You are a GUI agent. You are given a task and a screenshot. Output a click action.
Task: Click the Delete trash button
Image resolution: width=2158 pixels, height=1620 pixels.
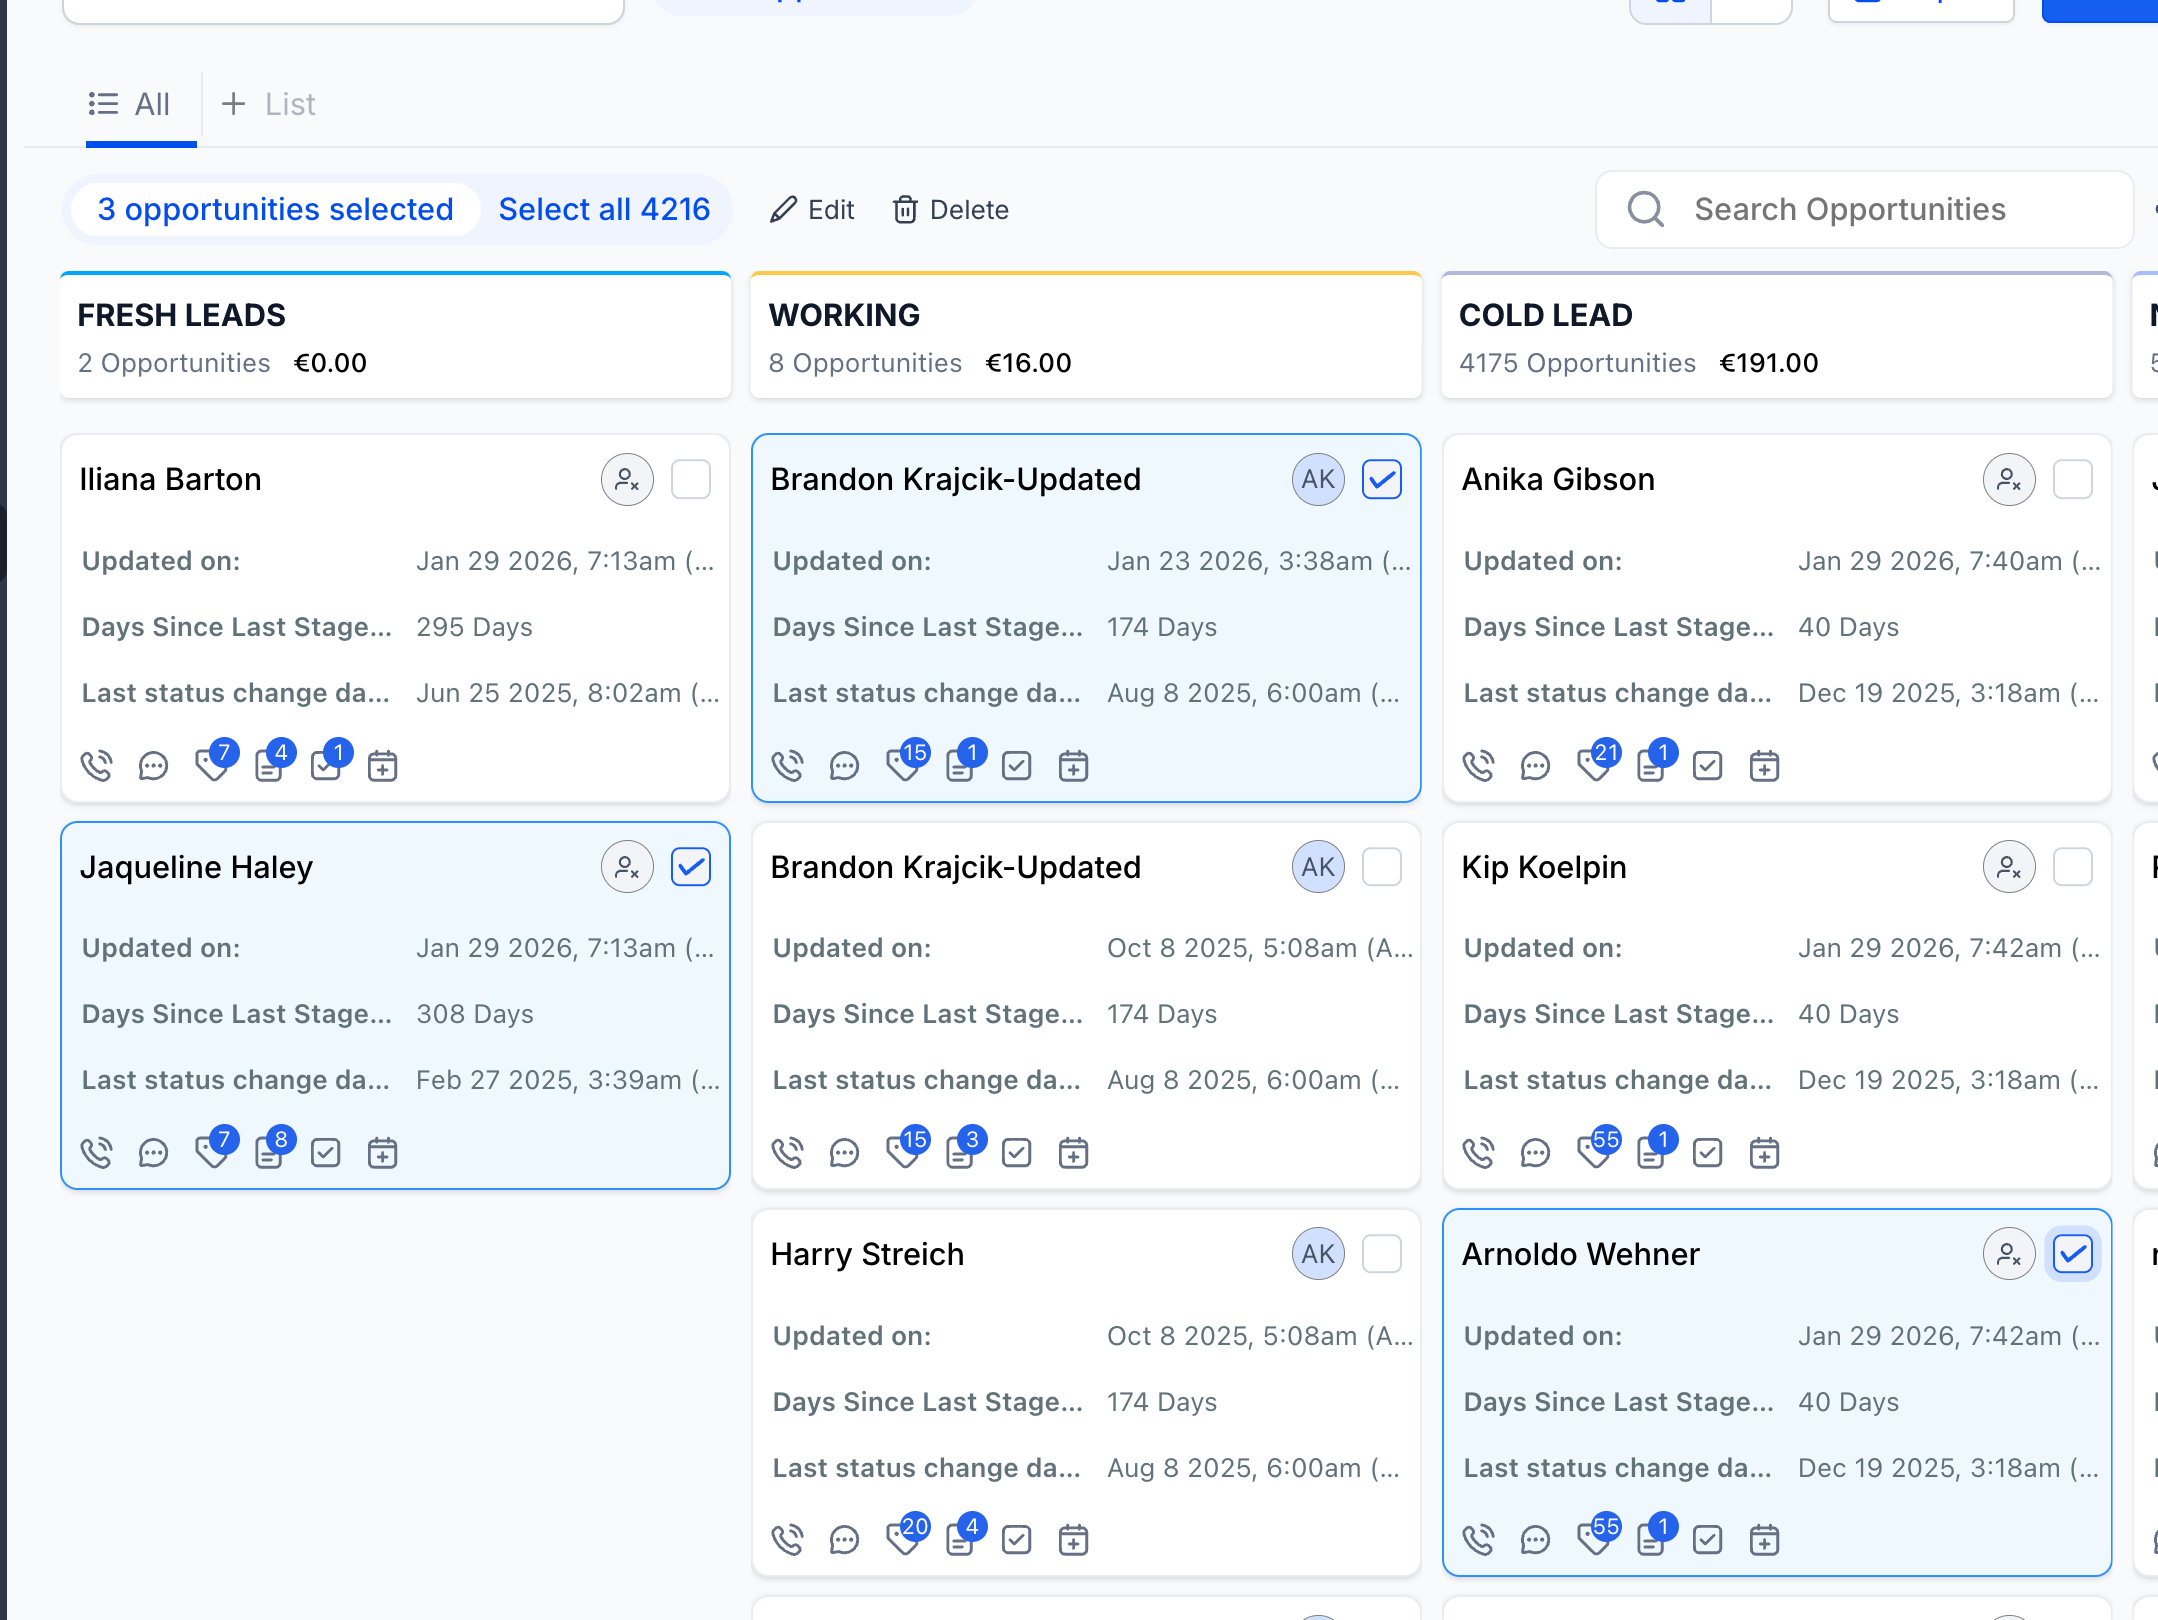pos(950,210)
